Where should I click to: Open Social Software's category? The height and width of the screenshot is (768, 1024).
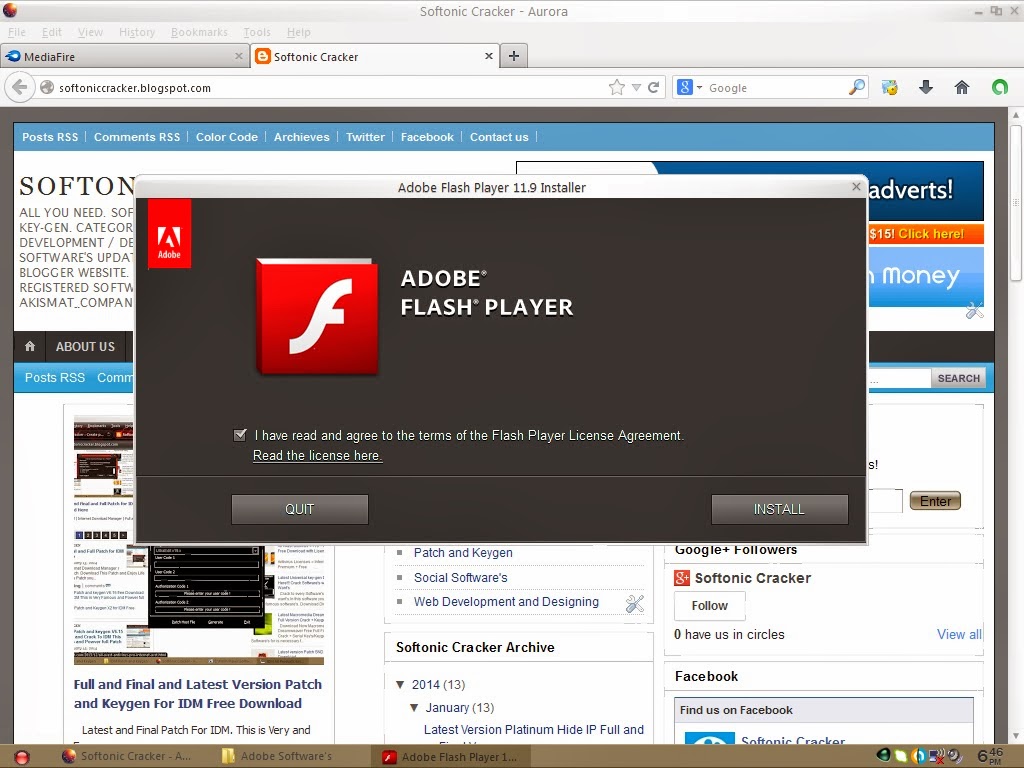(460, 577)
